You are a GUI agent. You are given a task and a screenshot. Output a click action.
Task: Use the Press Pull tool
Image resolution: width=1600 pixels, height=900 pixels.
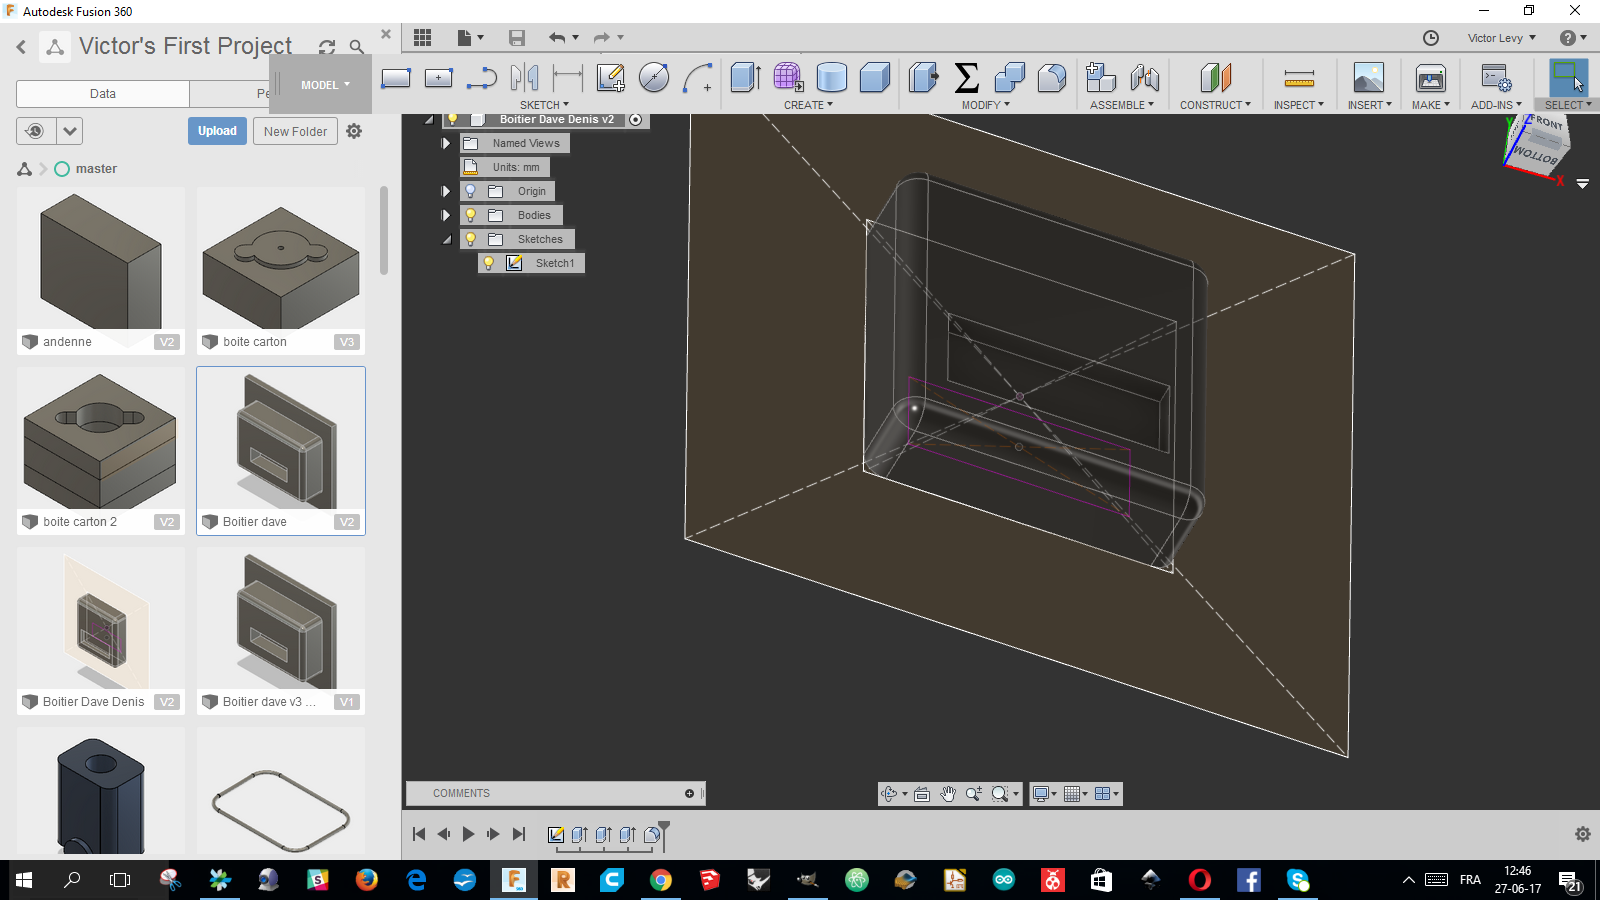pos(924,78)
